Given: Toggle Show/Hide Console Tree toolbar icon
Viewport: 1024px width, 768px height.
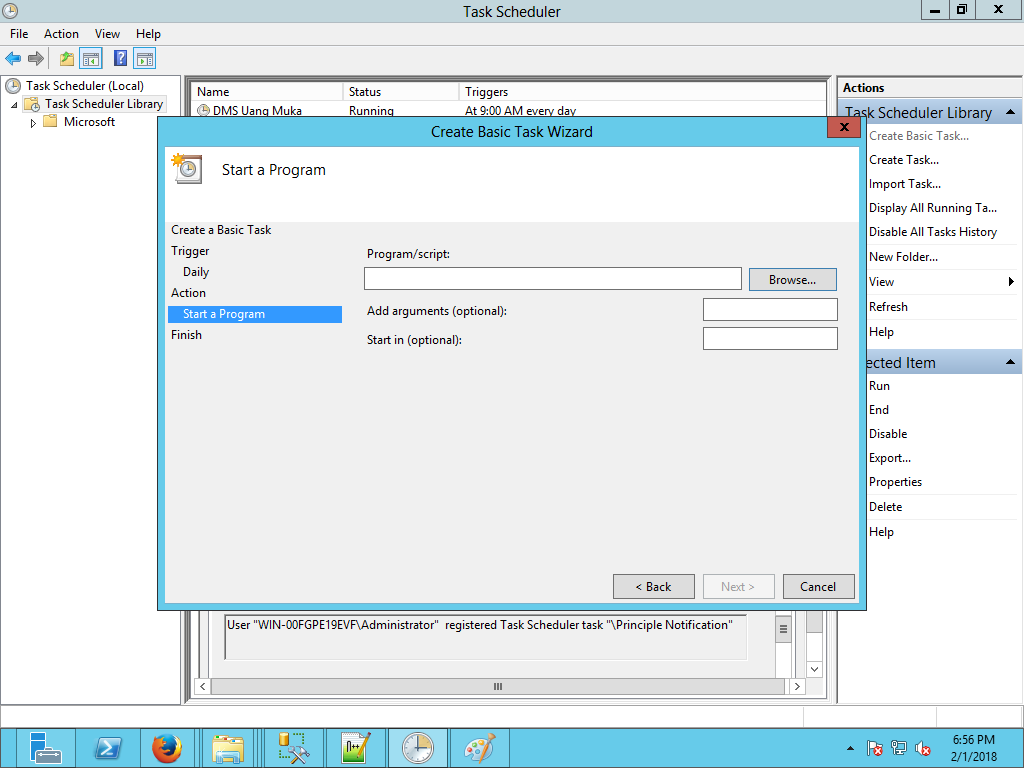Looking at the screenshot, I should (x=91, y=59).
